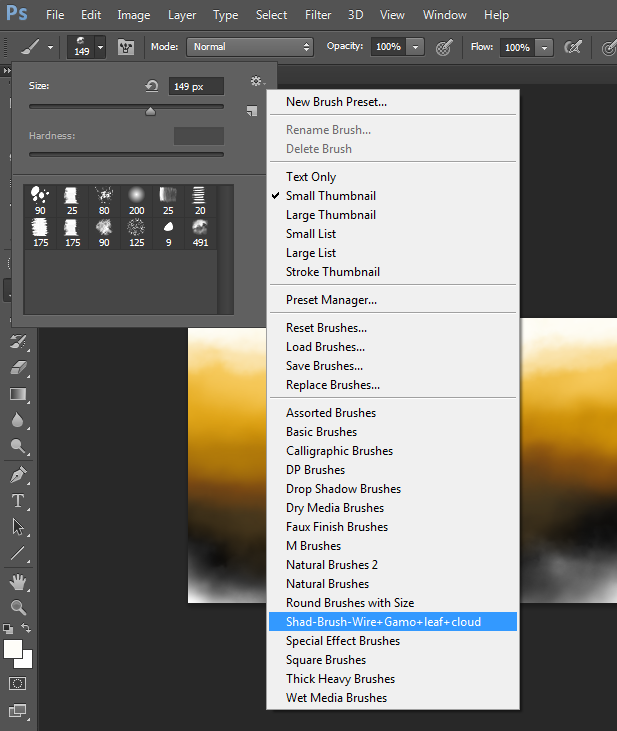Select the Gradient tool
This screenshot has width=617, height=731.
point(18,394)
